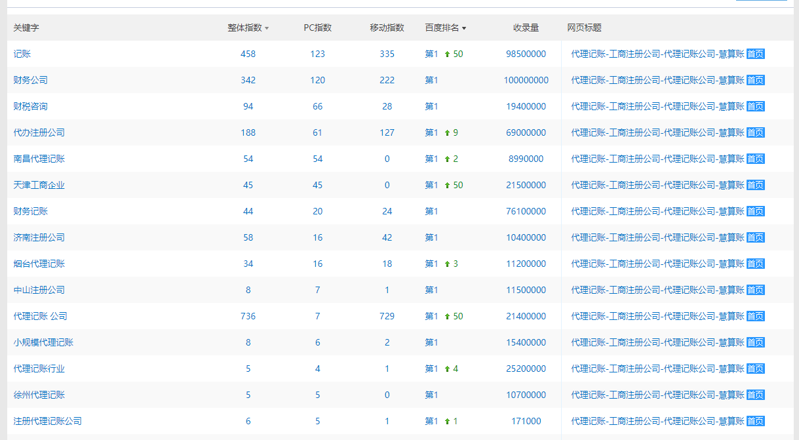Open the page title link in the 财务记账 row
This screenshot has height=440, width=799.
(x=657, y=211)
